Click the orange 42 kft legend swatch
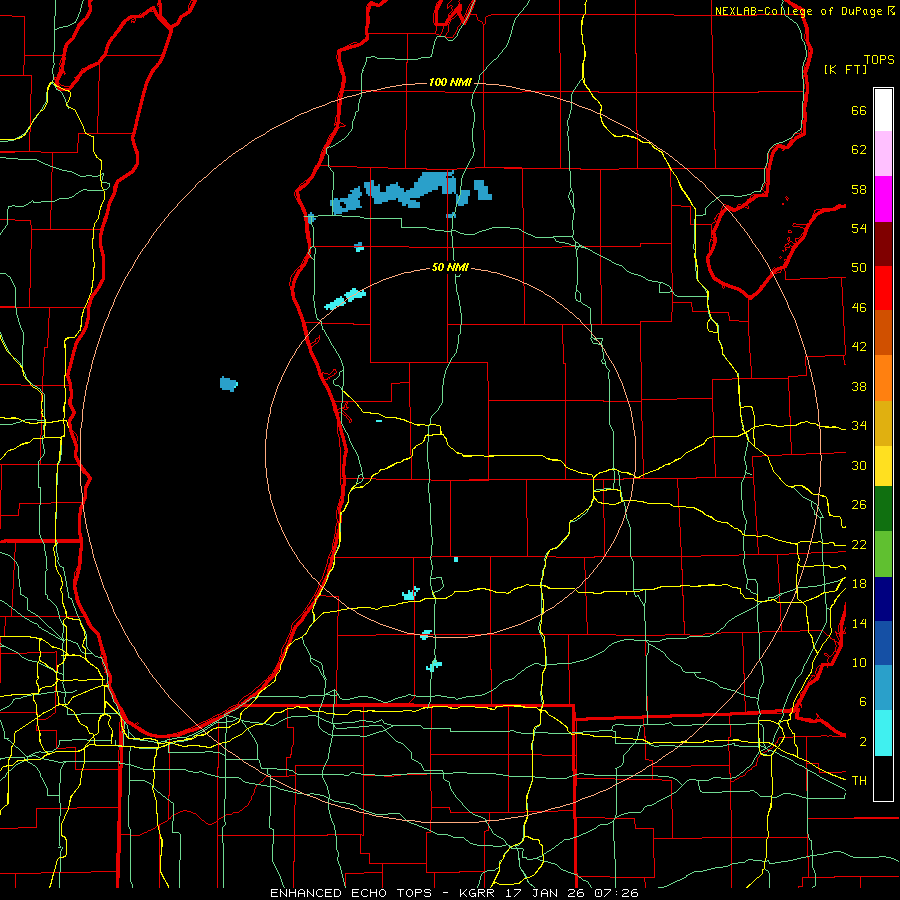900x900 pixels. point(883,378)
